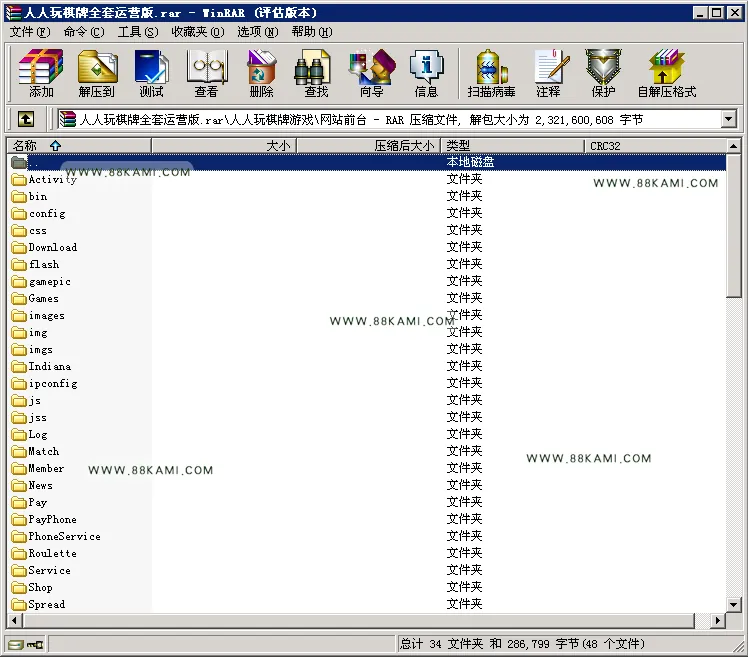Select the js folder name

(x=35, y=401)
